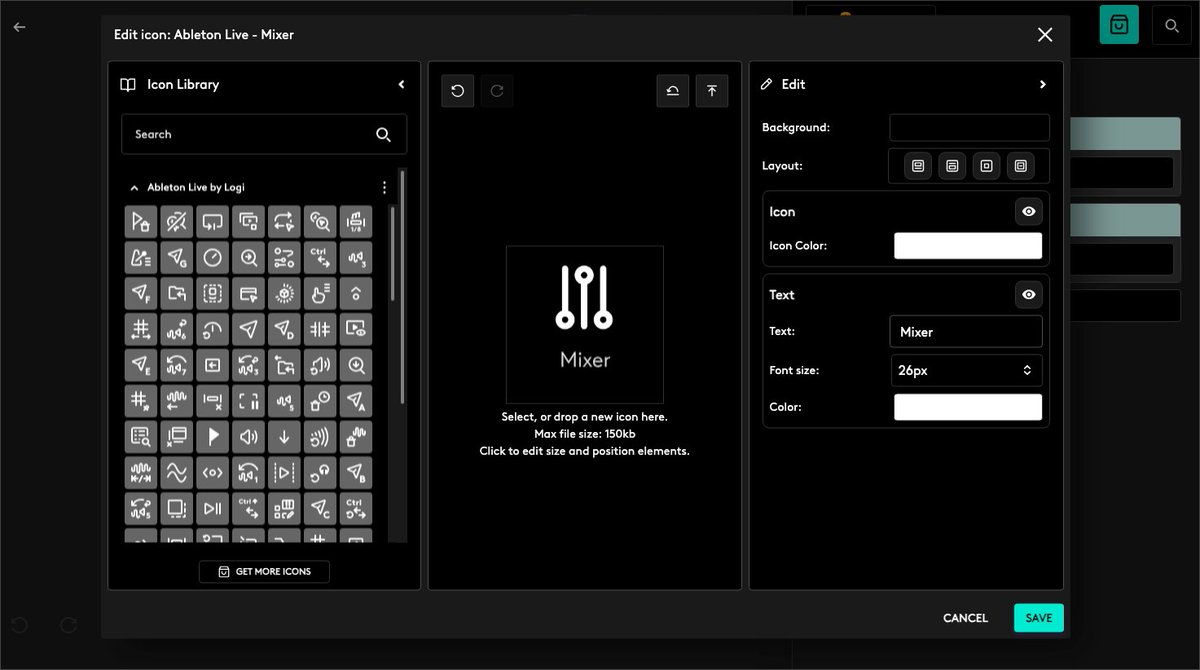Click the Text field containing Mixer
Screen dimensions: 1200x670
(x=966, y=332)
